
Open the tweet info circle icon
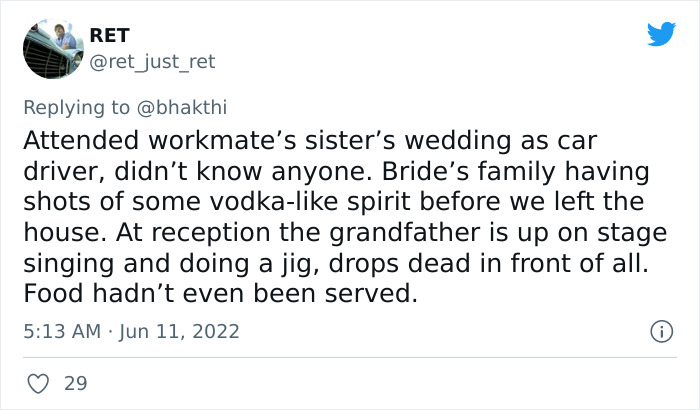pyautogui.click(x=660, y=330)
